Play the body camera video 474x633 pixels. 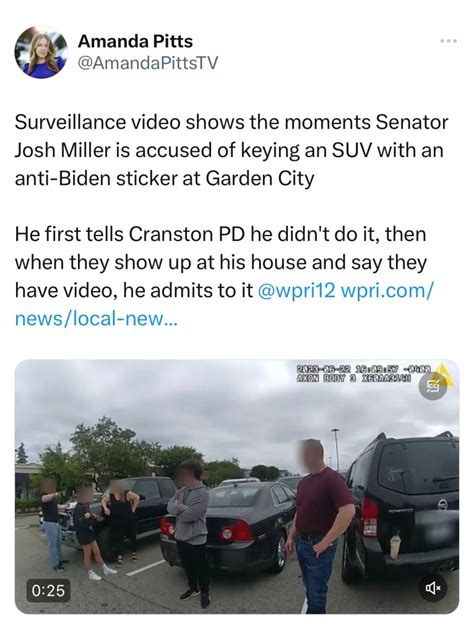click(x=237, y=486)
